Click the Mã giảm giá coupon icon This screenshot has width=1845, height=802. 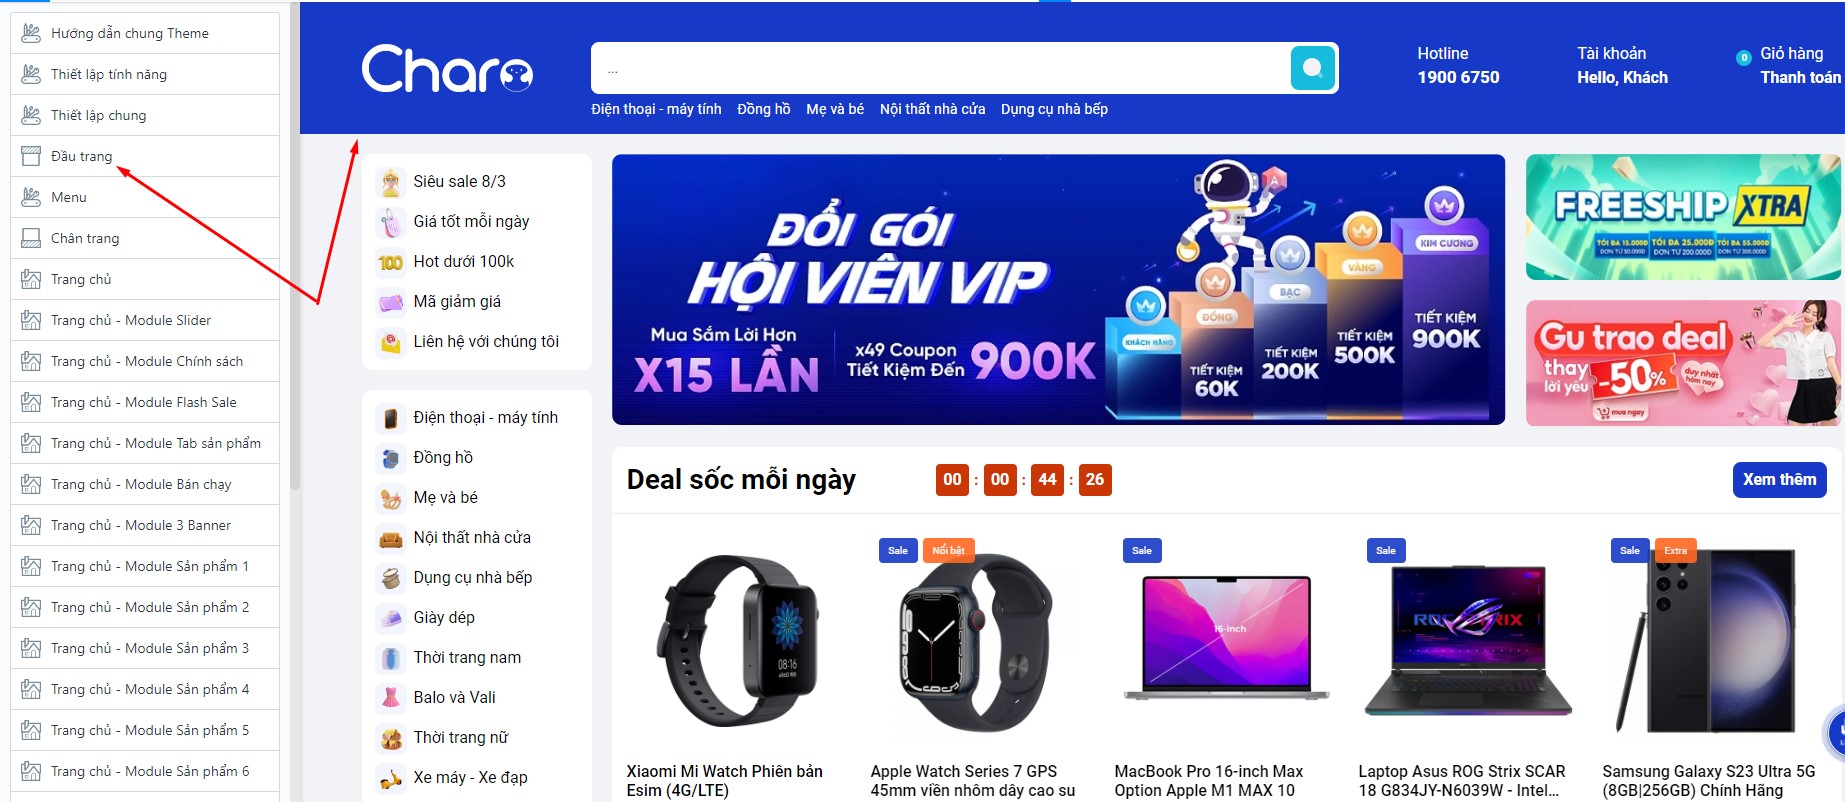(x=390, y=302)
